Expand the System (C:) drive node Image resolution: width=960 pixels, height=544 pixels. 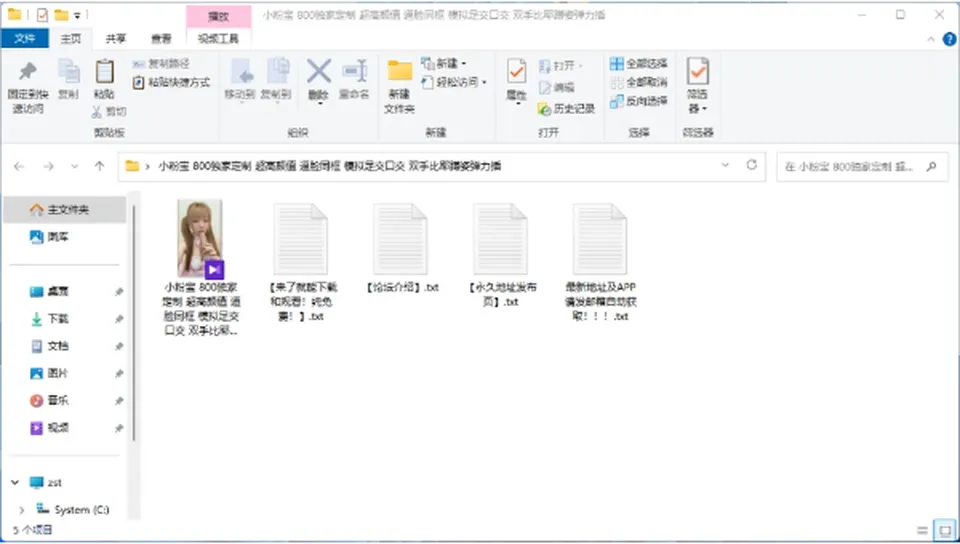(21, 509)
